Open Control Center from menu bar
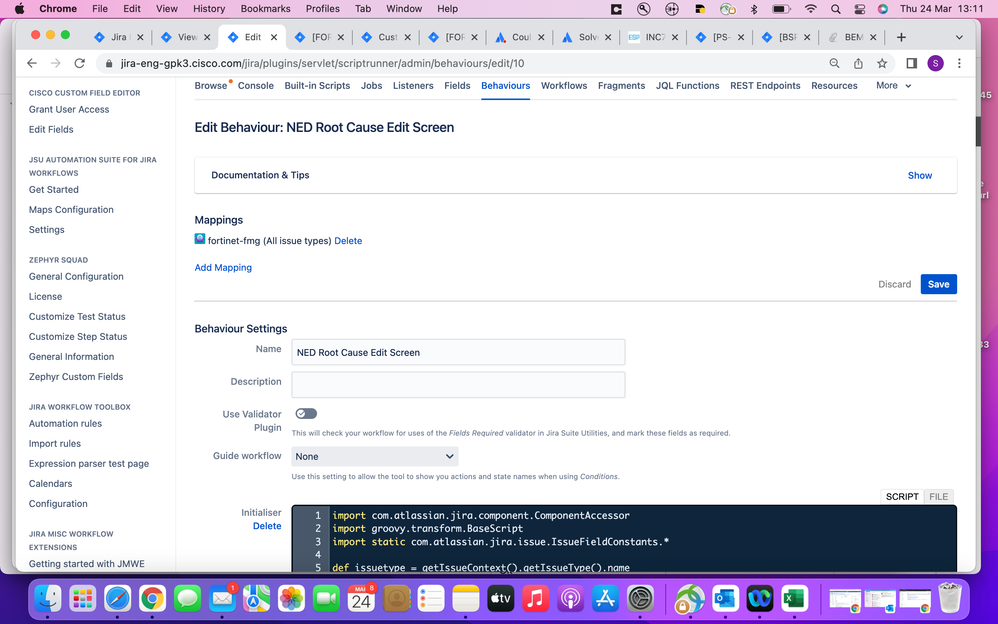The width and height of the screenshot is (998, 624). tap(859, 9)
